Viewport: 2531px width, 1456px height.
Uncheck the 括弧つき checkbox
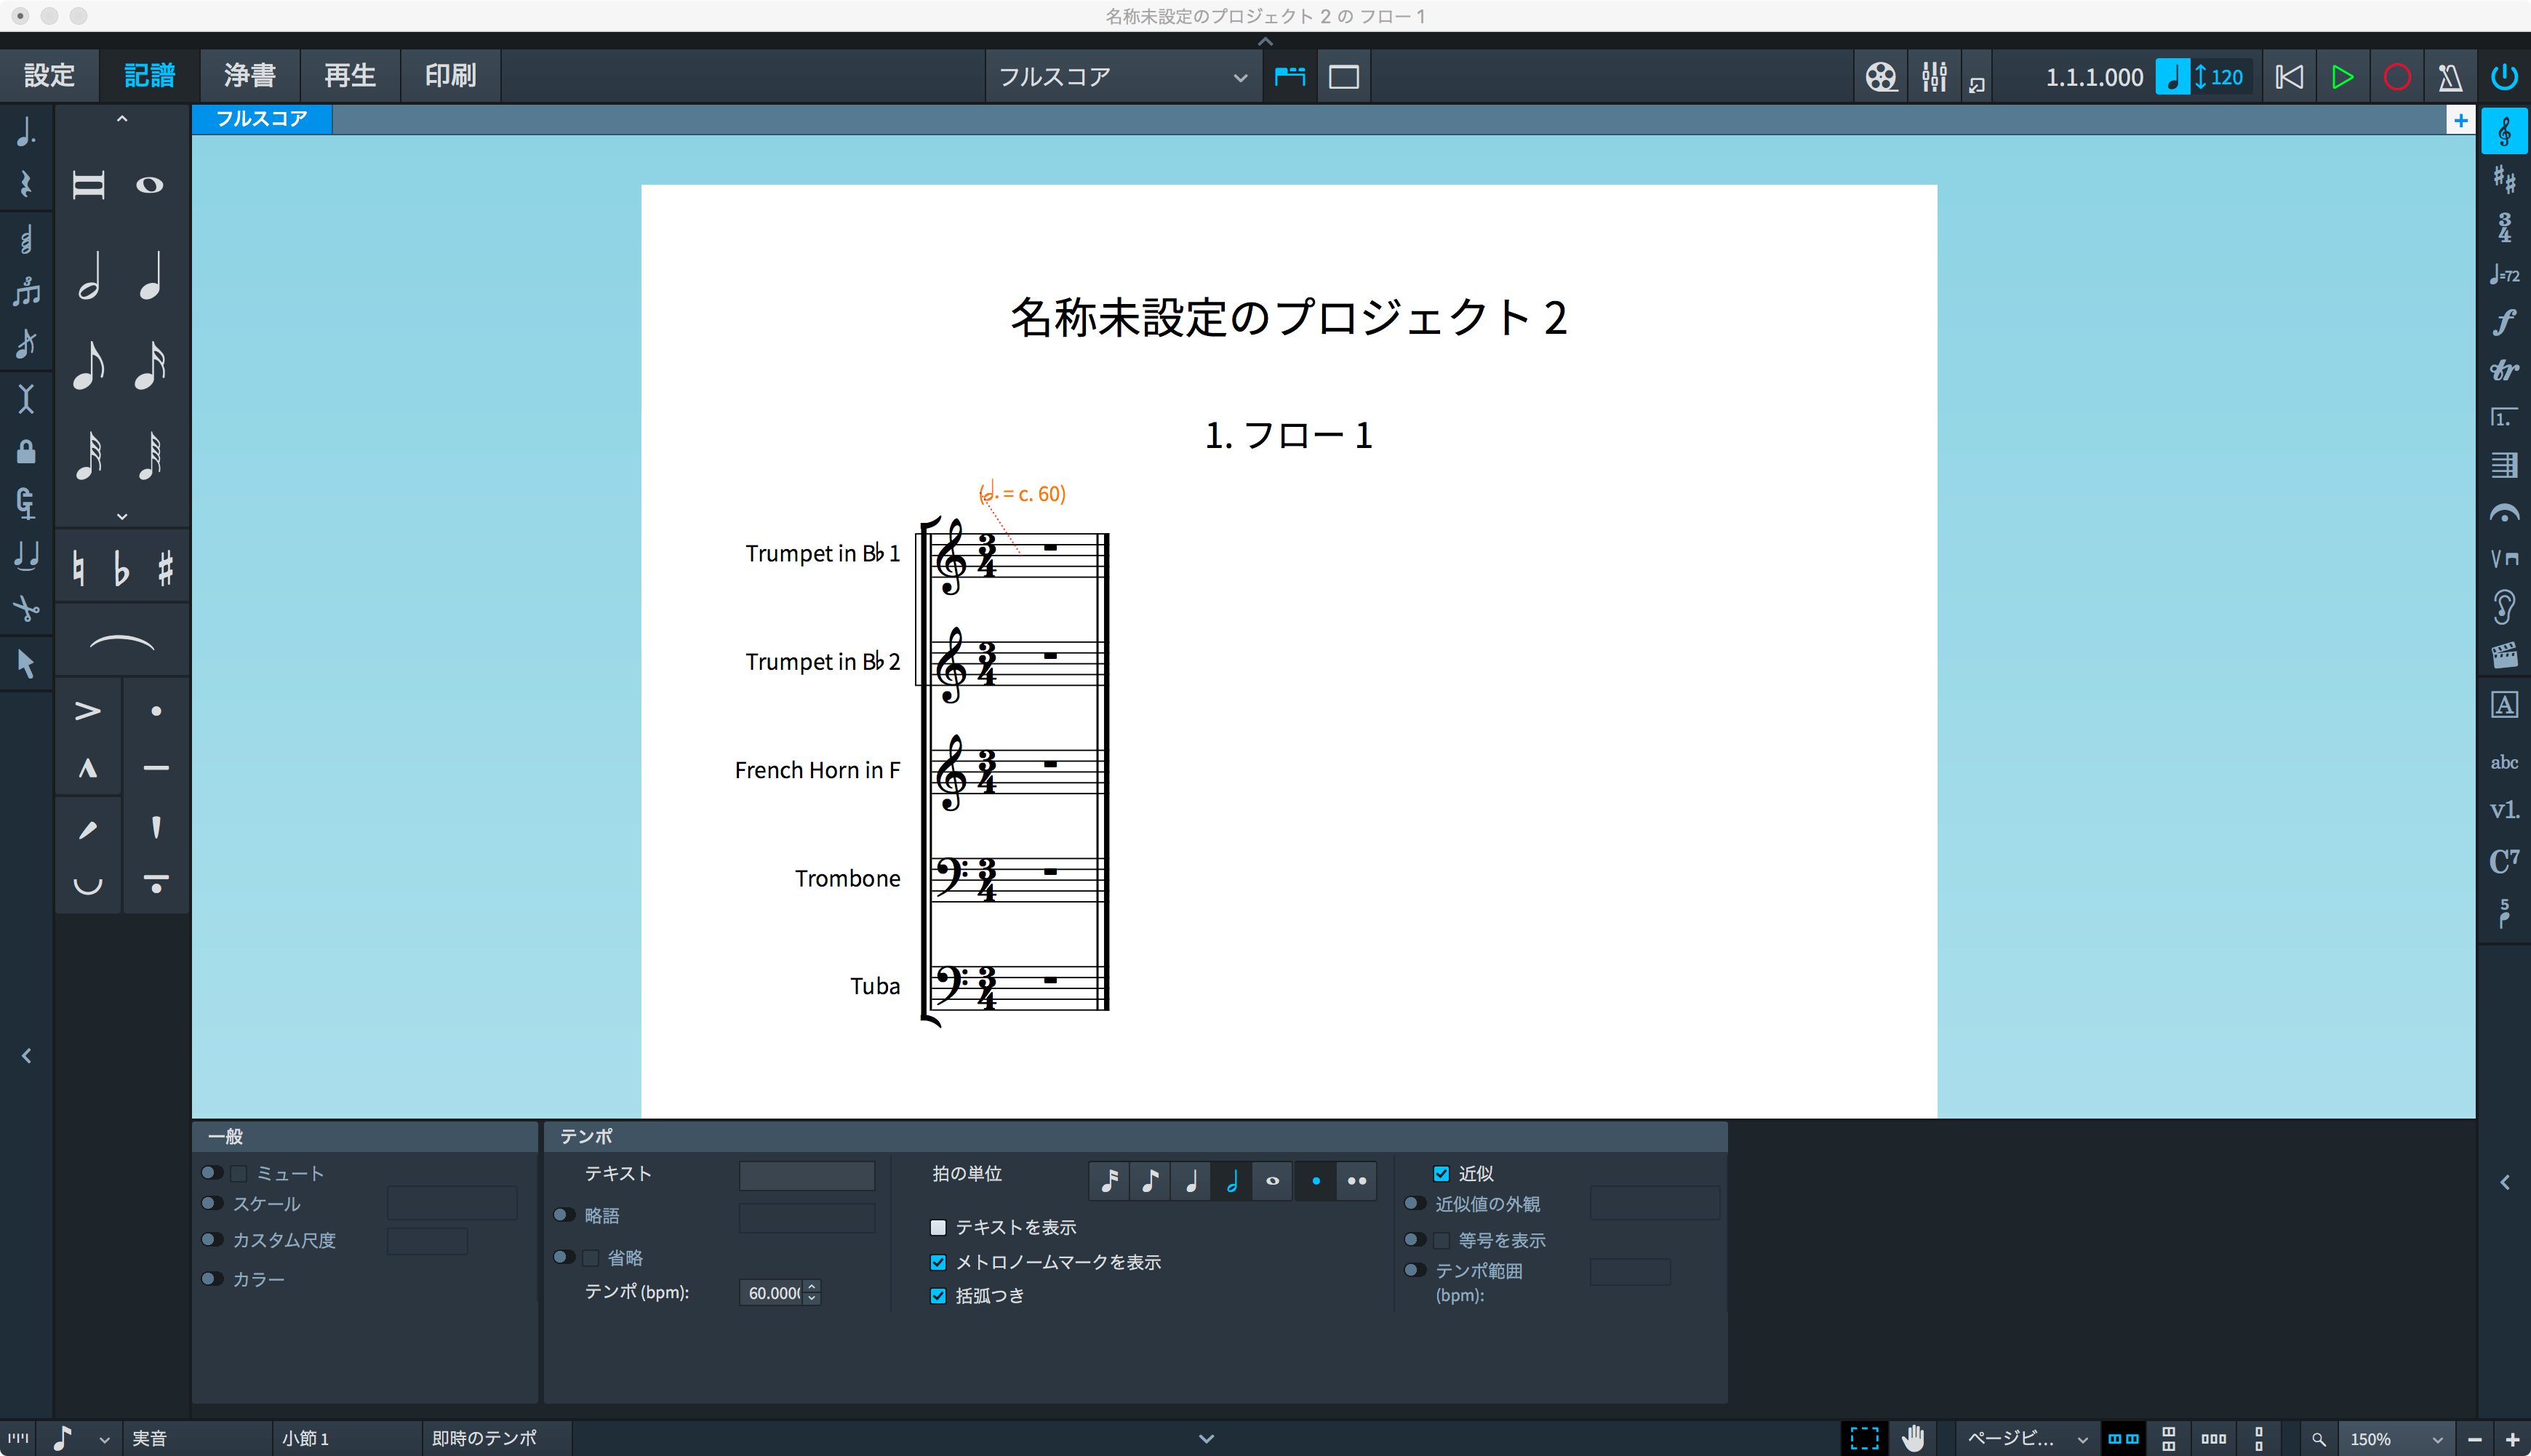938,1296
